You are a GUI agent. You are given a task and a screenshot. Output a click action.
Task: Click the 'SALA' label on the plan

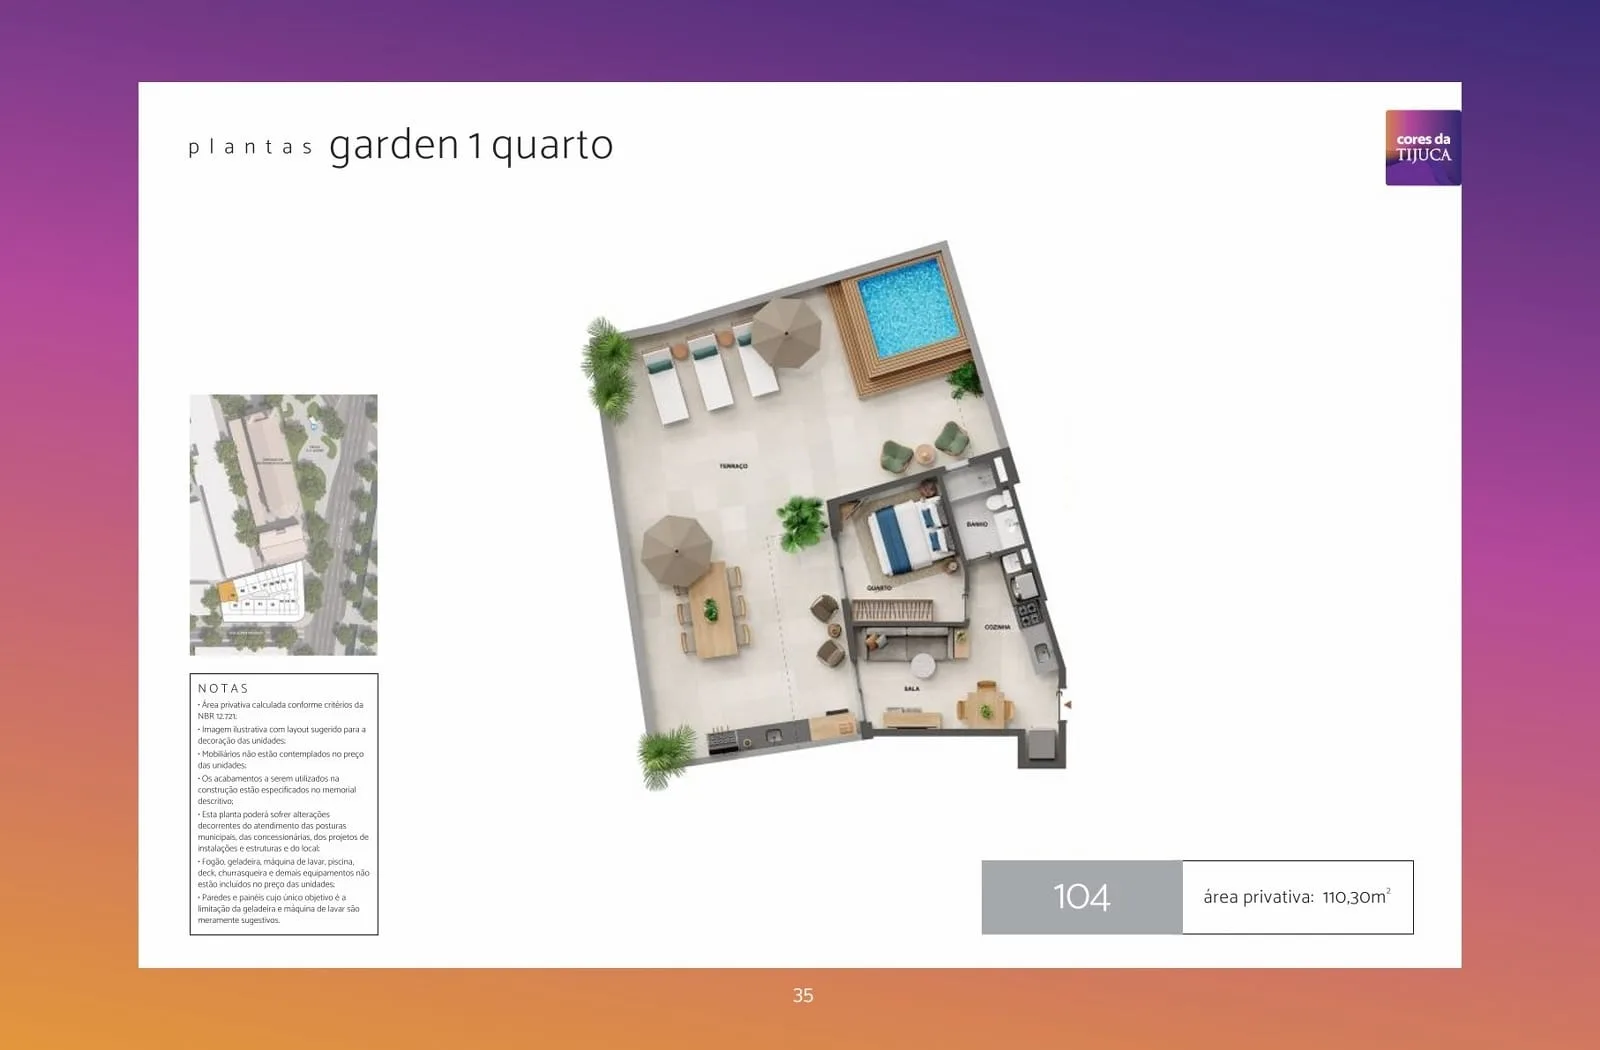pos(912,689)
